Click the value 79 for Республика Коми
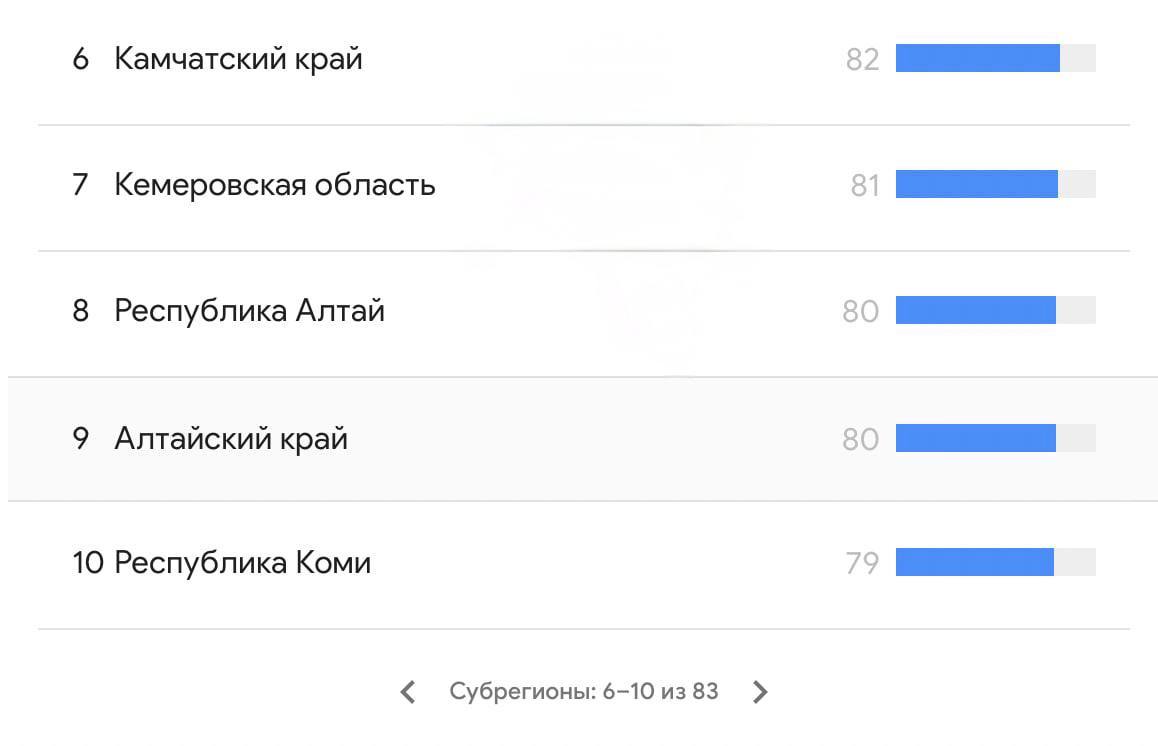The height and width of the screenshot is (746, 1158). coord(862,564)
